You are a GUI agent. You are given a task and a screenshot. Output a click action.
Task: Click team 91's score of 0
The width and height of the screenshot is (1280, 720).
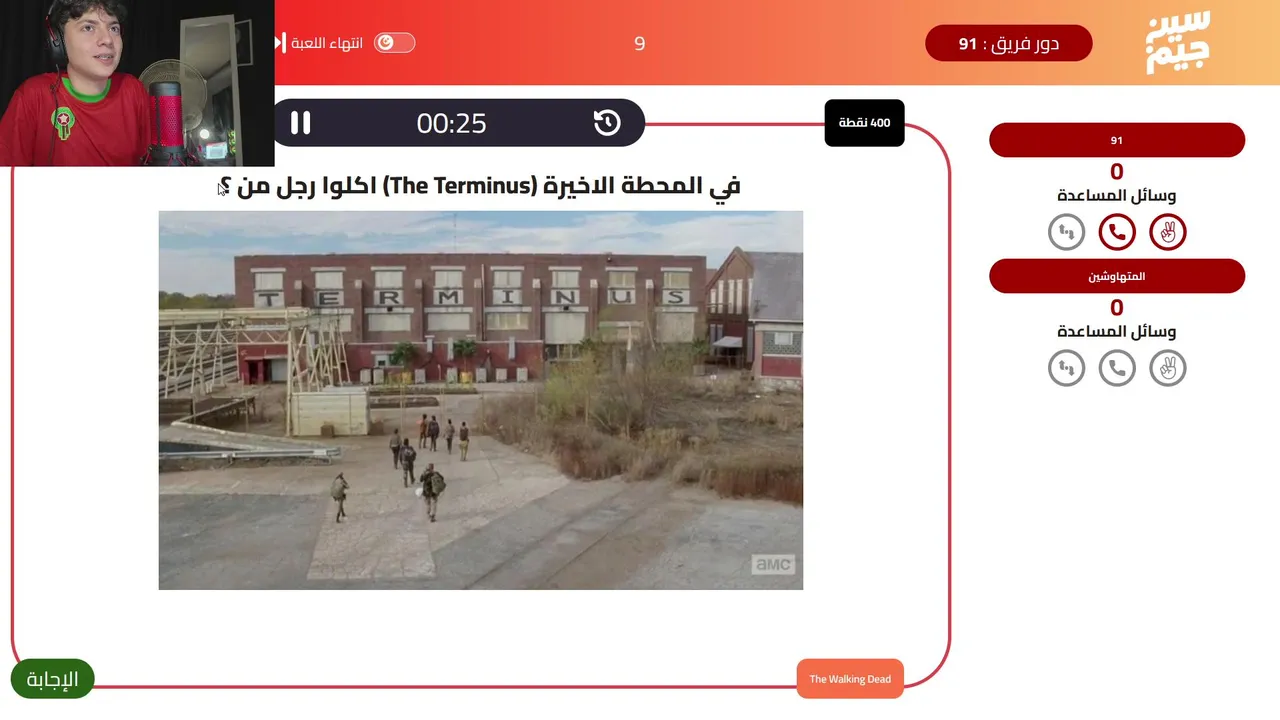point(1117,172)
